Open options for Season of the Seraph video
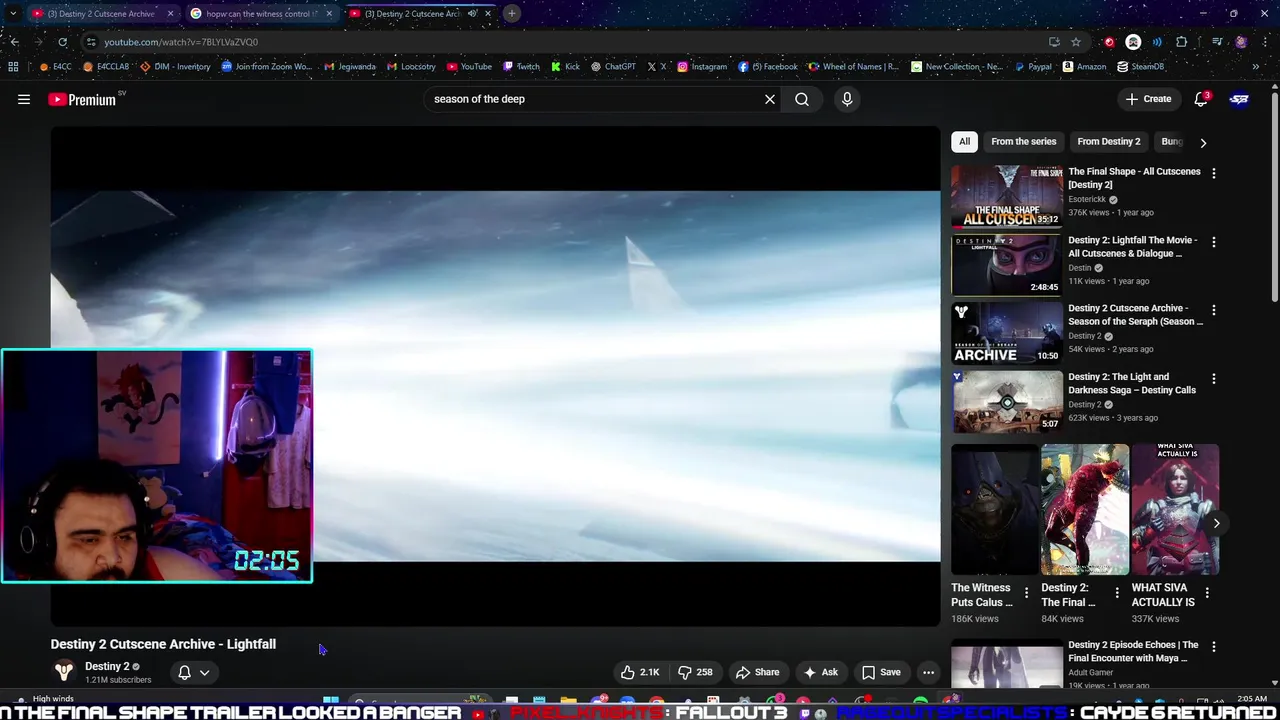The height and width of the screenshot is (720, 1280). 1214,310
